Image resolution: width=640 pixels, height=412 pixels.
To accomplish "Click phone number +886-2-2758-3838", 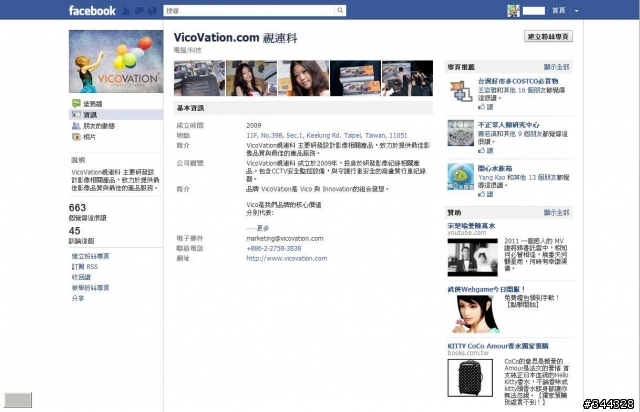I will (x=274, y=248).
